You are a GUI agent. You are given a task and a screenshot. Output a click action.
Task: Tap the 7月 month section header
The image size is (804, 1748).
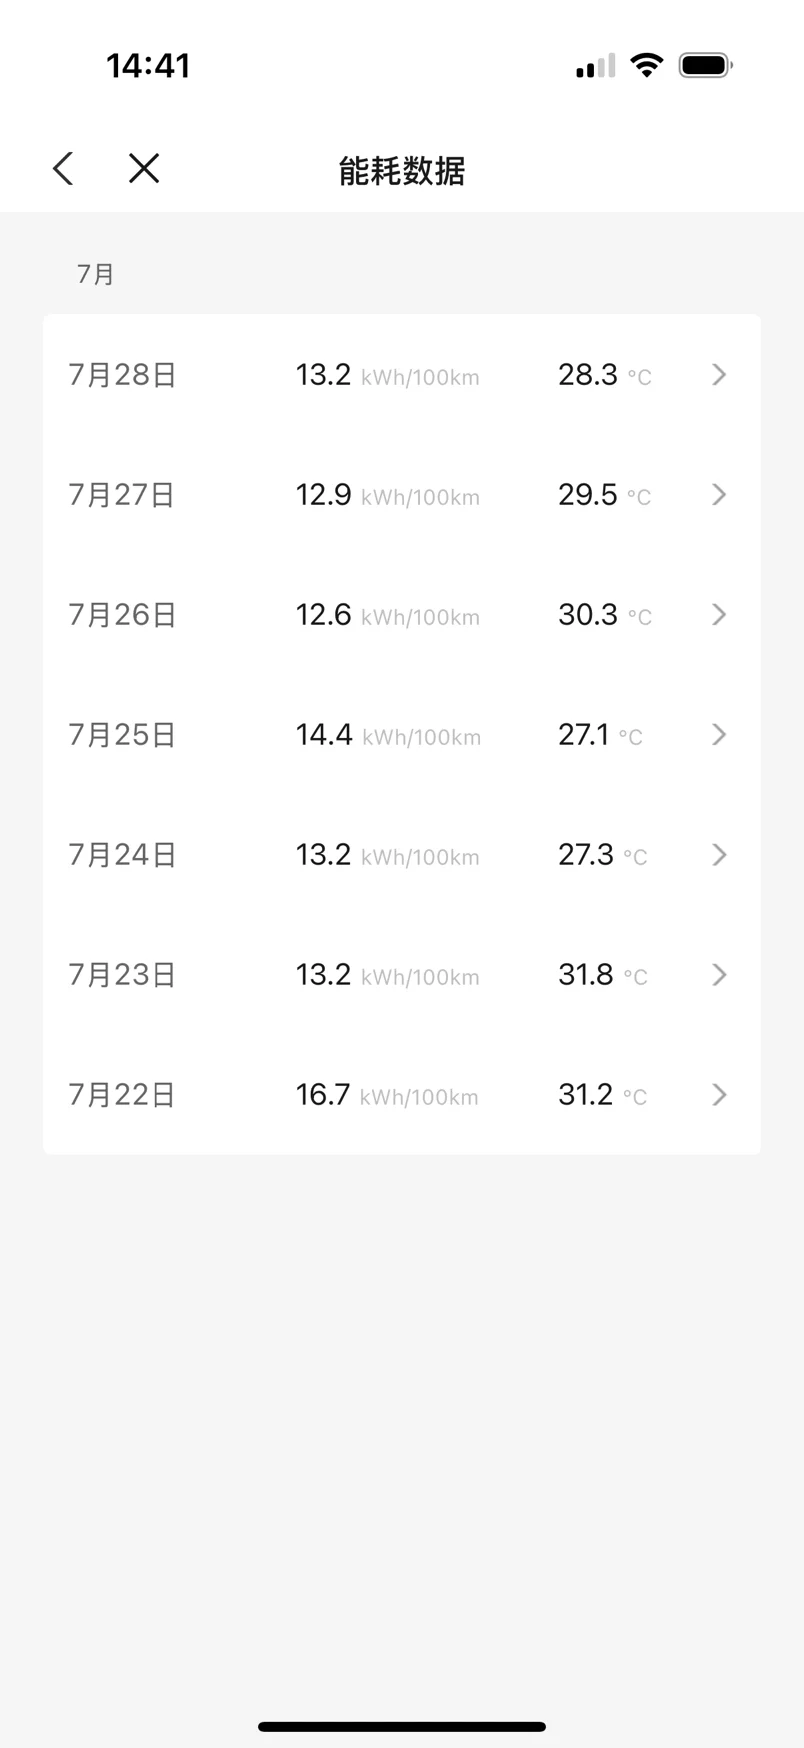(96, 274)
